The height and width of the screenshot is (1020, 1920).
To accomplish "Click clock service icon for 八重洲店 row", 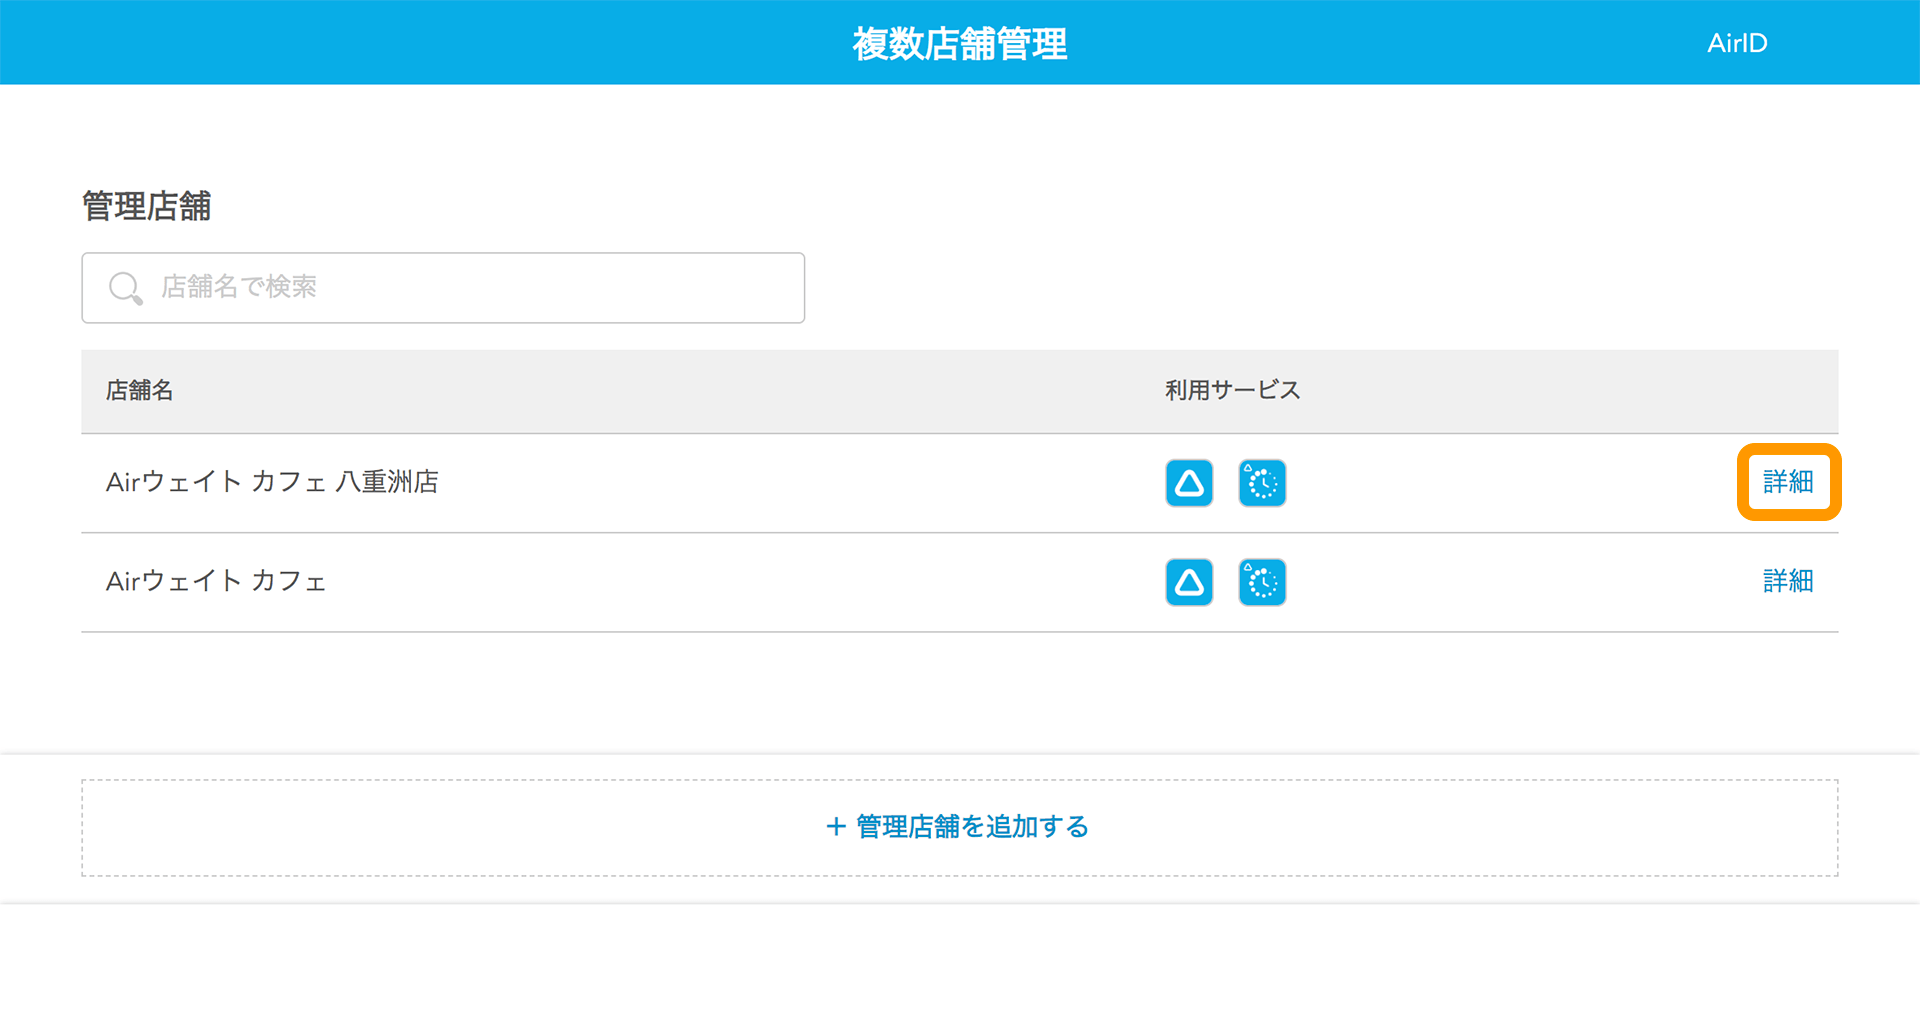I will (1262, 483).
